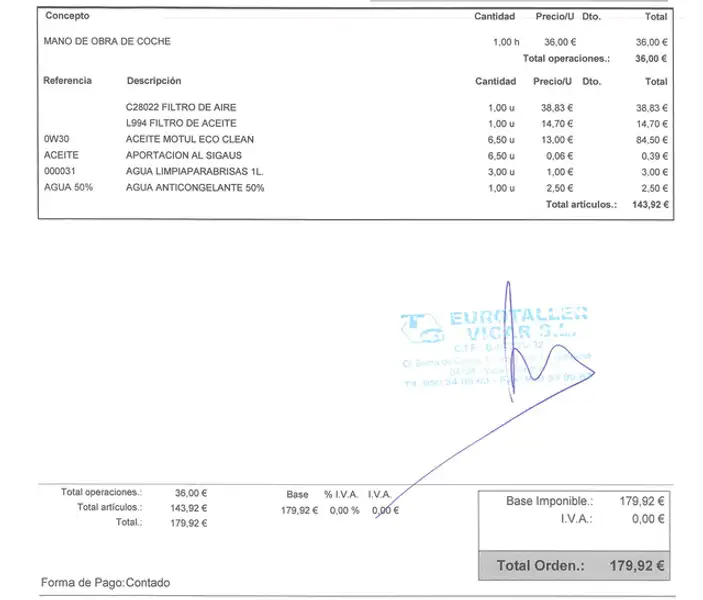
Task: Click 'APORTACION AL SIGAUS' description
Action: pos(183,155)
